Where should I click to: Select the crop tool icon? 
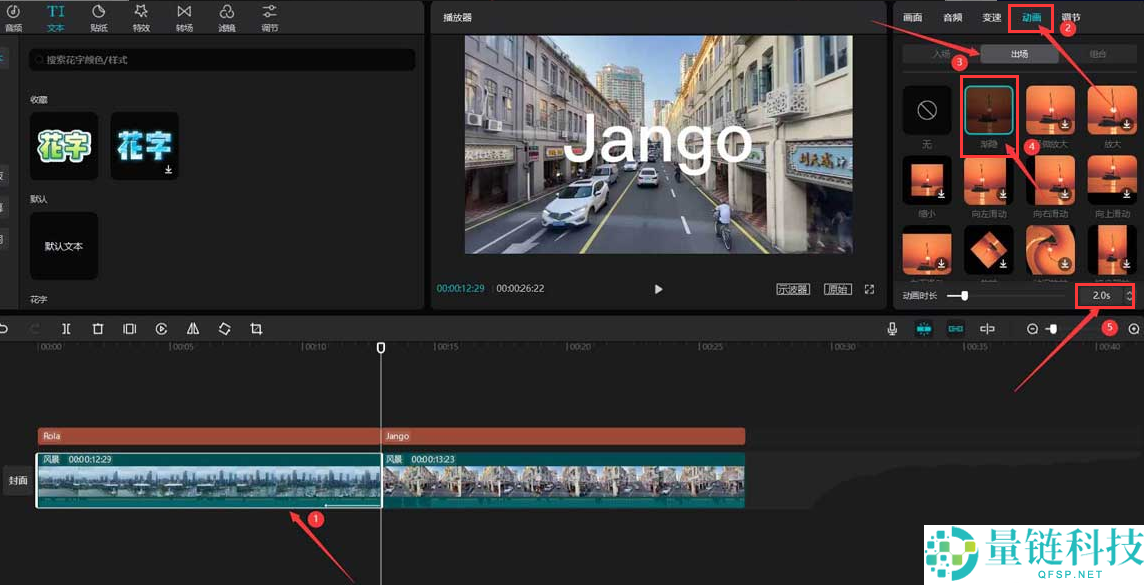point(256,329)
